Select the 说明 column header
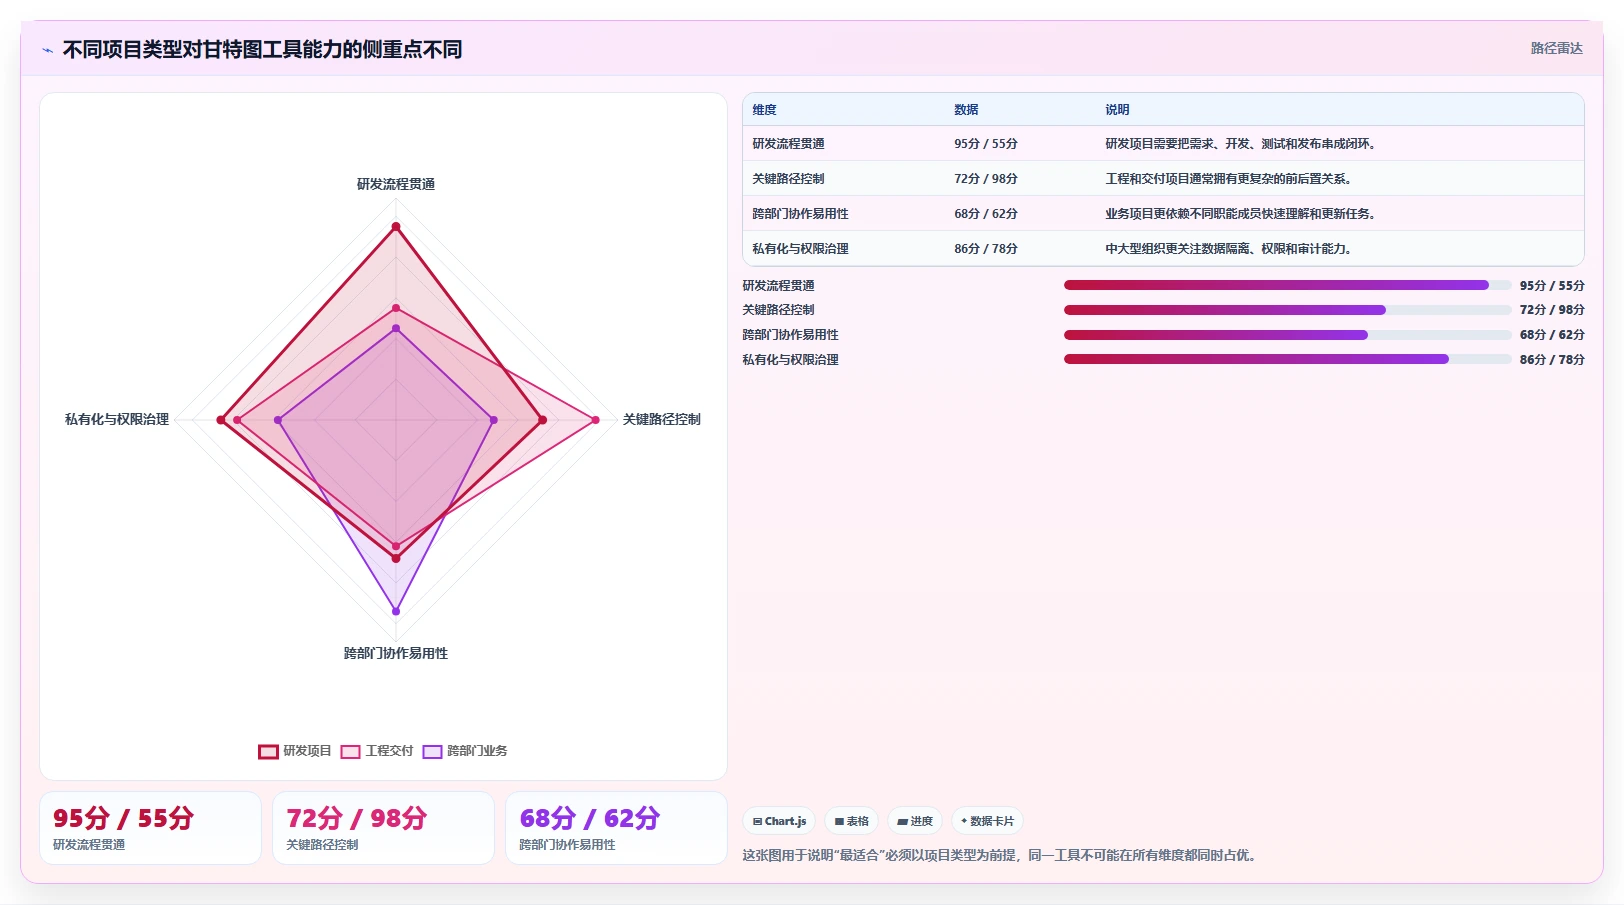The image size is (1624, 905). click(x=1117, y=110)
